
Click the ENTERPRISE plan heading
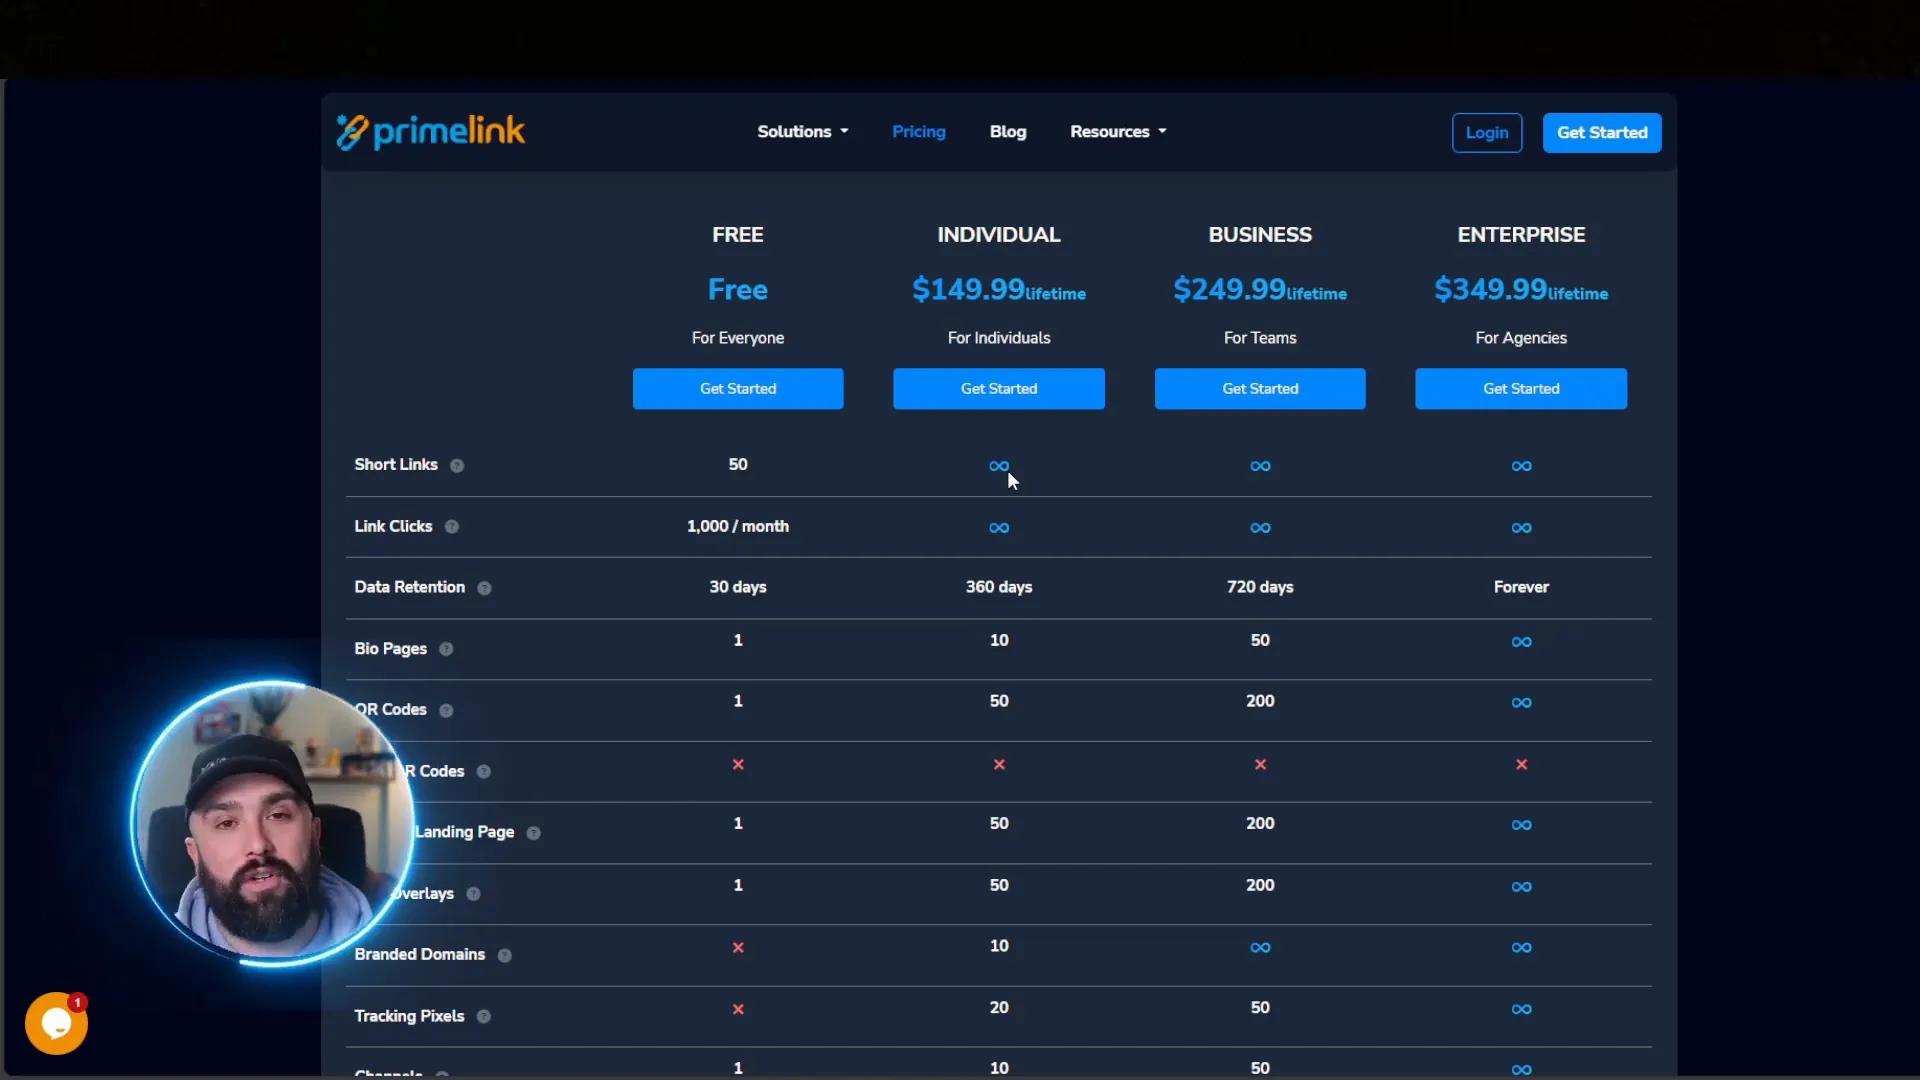pyautogui.click(x=1521, y=235)
